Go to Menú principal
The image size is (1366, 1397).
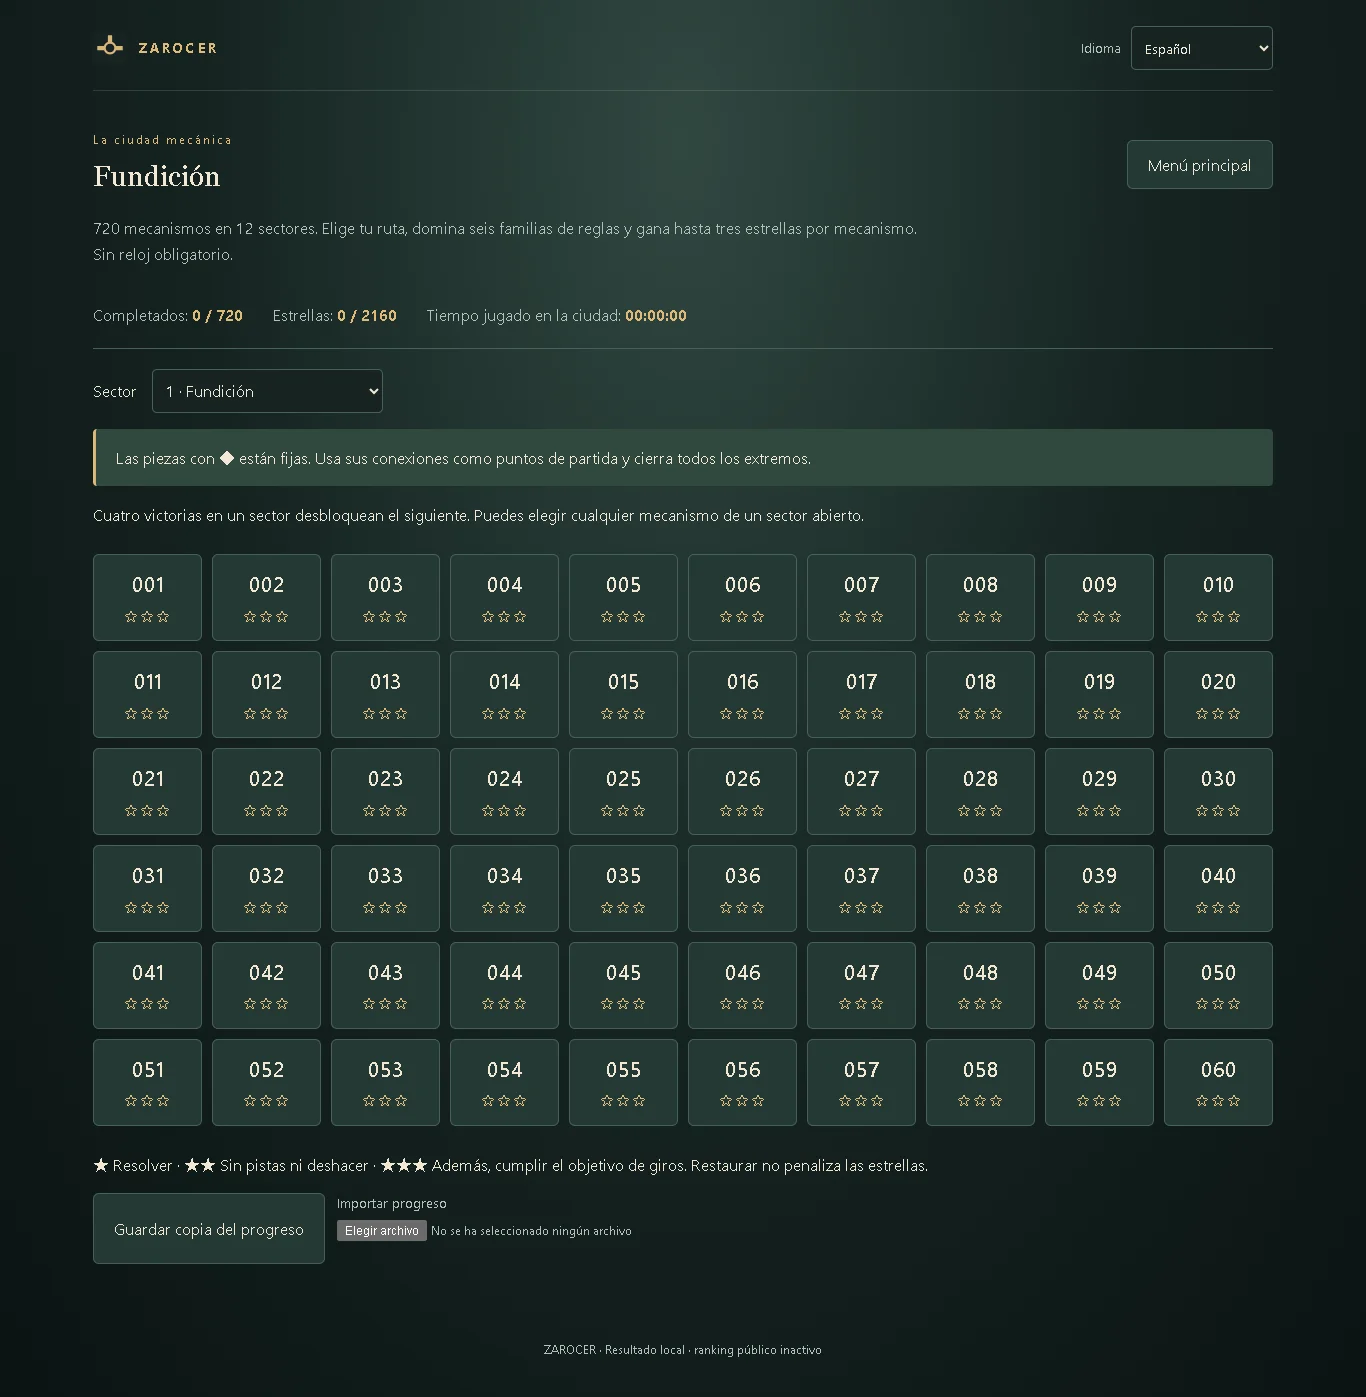tap(1199, 165)
